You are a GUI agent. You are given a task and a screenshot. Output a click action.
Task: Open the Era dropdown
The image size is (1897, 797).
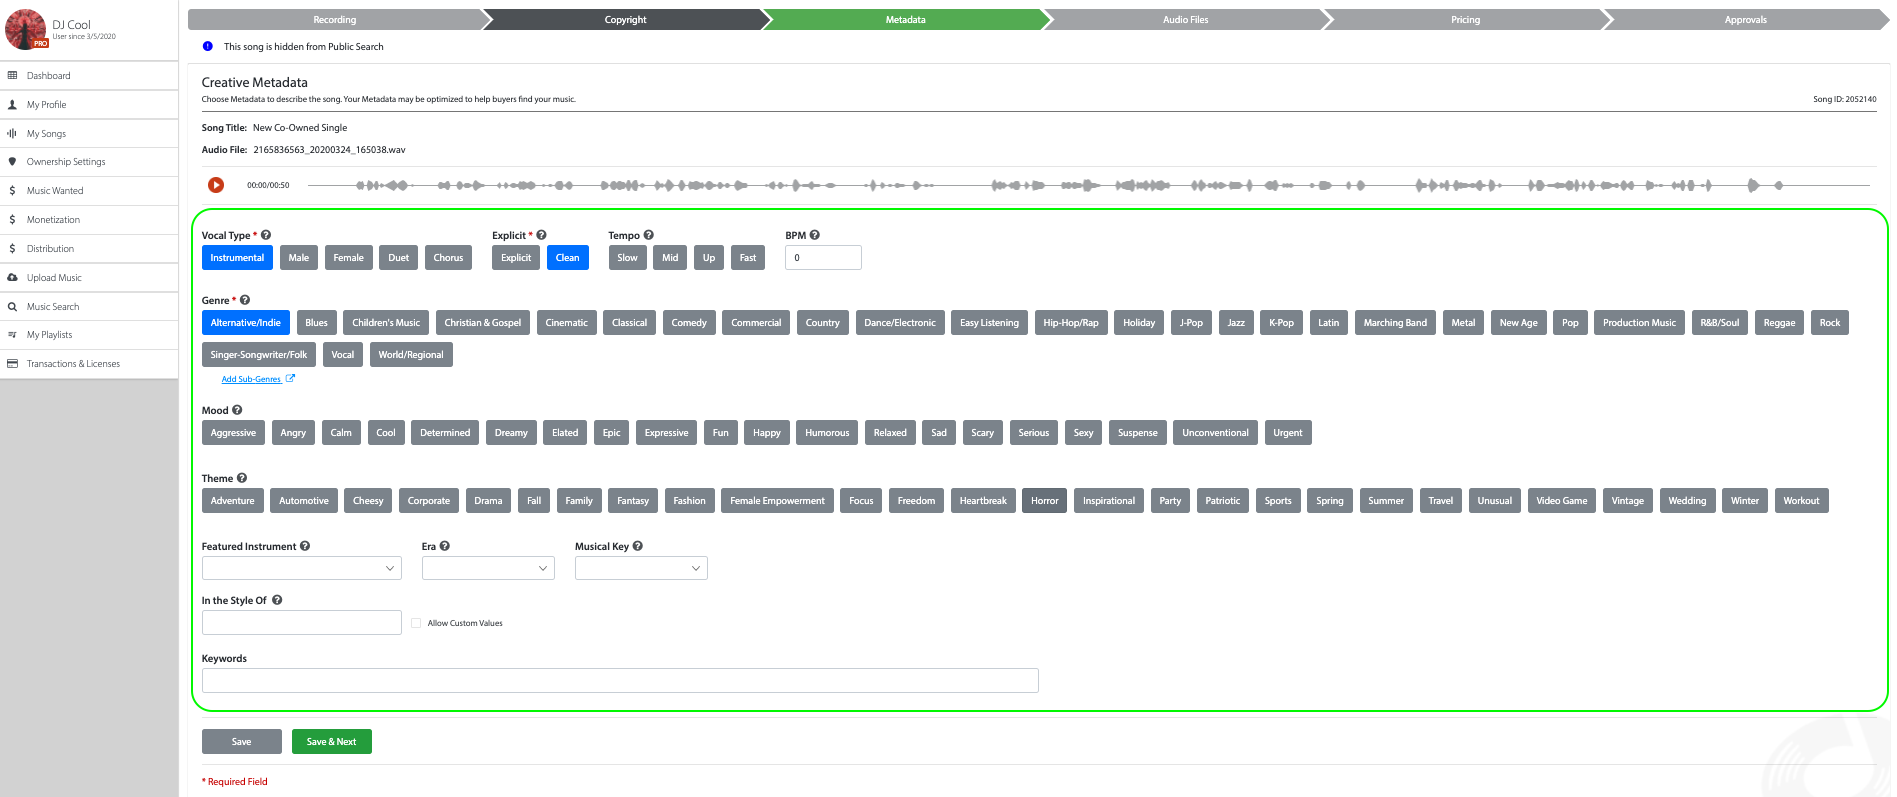(x=488, y=568)
